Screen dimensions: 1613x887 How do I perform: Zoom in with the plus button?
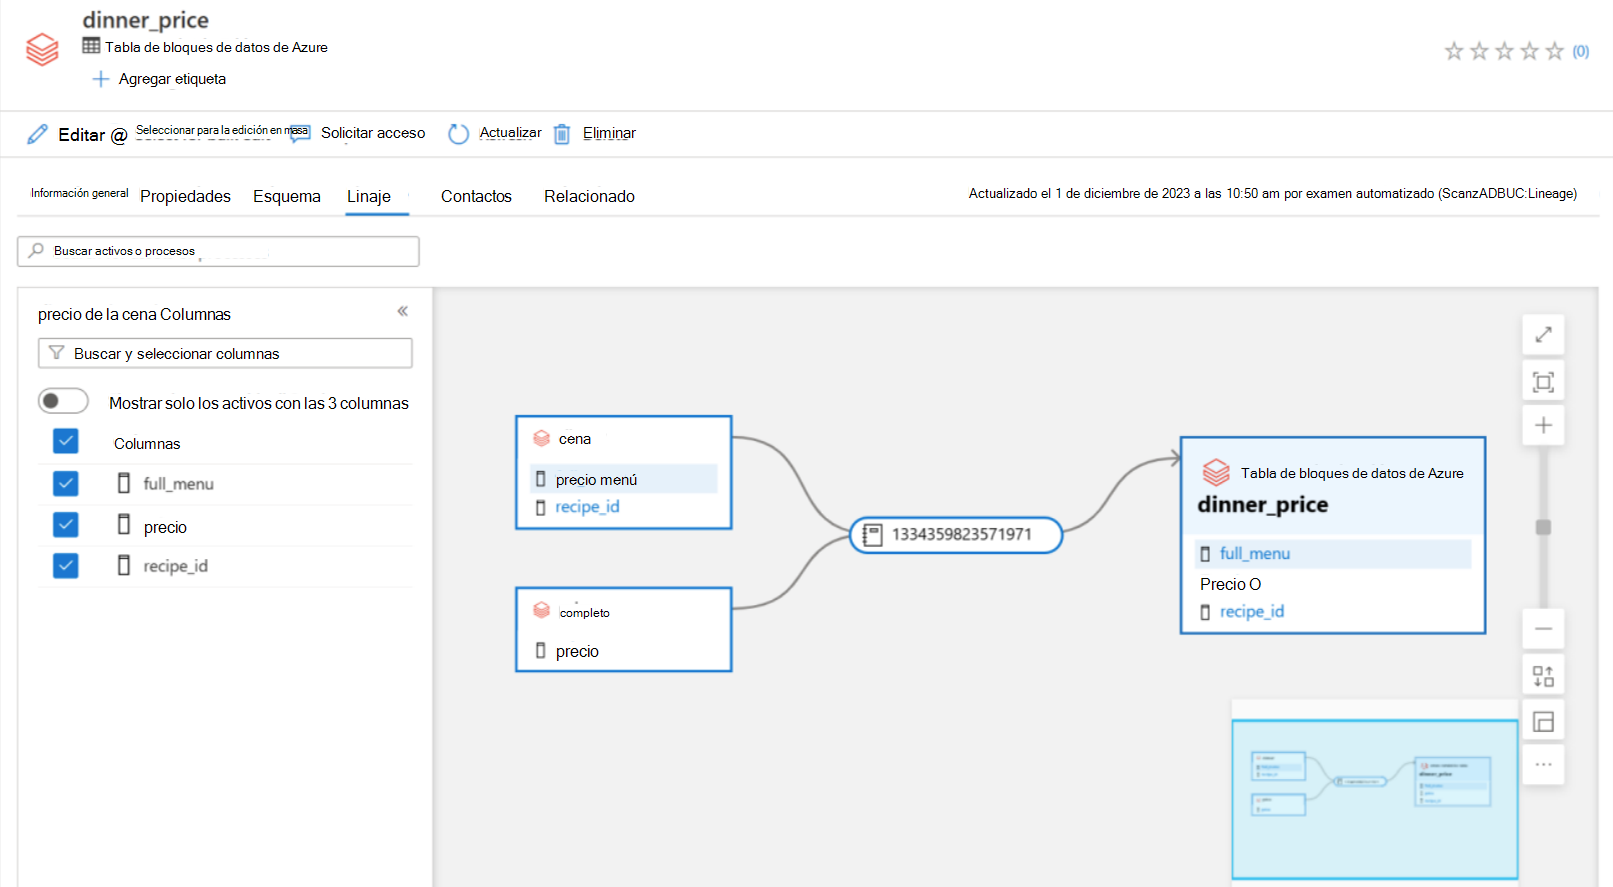point(1543,425)
